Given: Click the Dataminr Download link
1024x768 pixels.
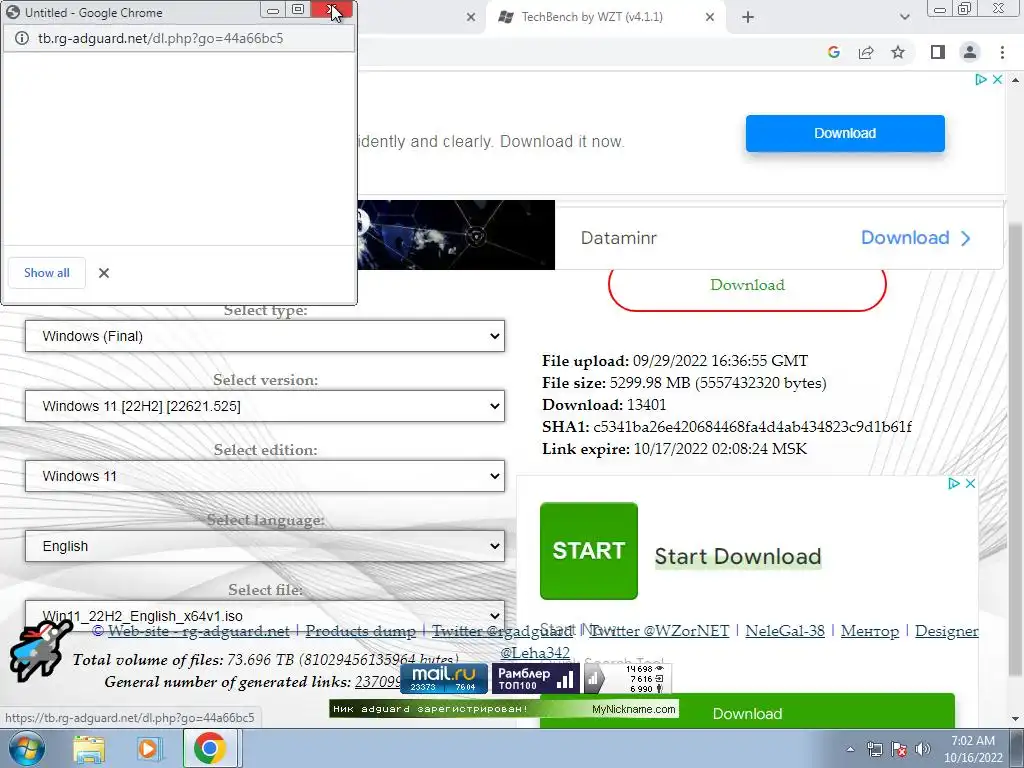Looking at the screenshot, I should [916, 238].
